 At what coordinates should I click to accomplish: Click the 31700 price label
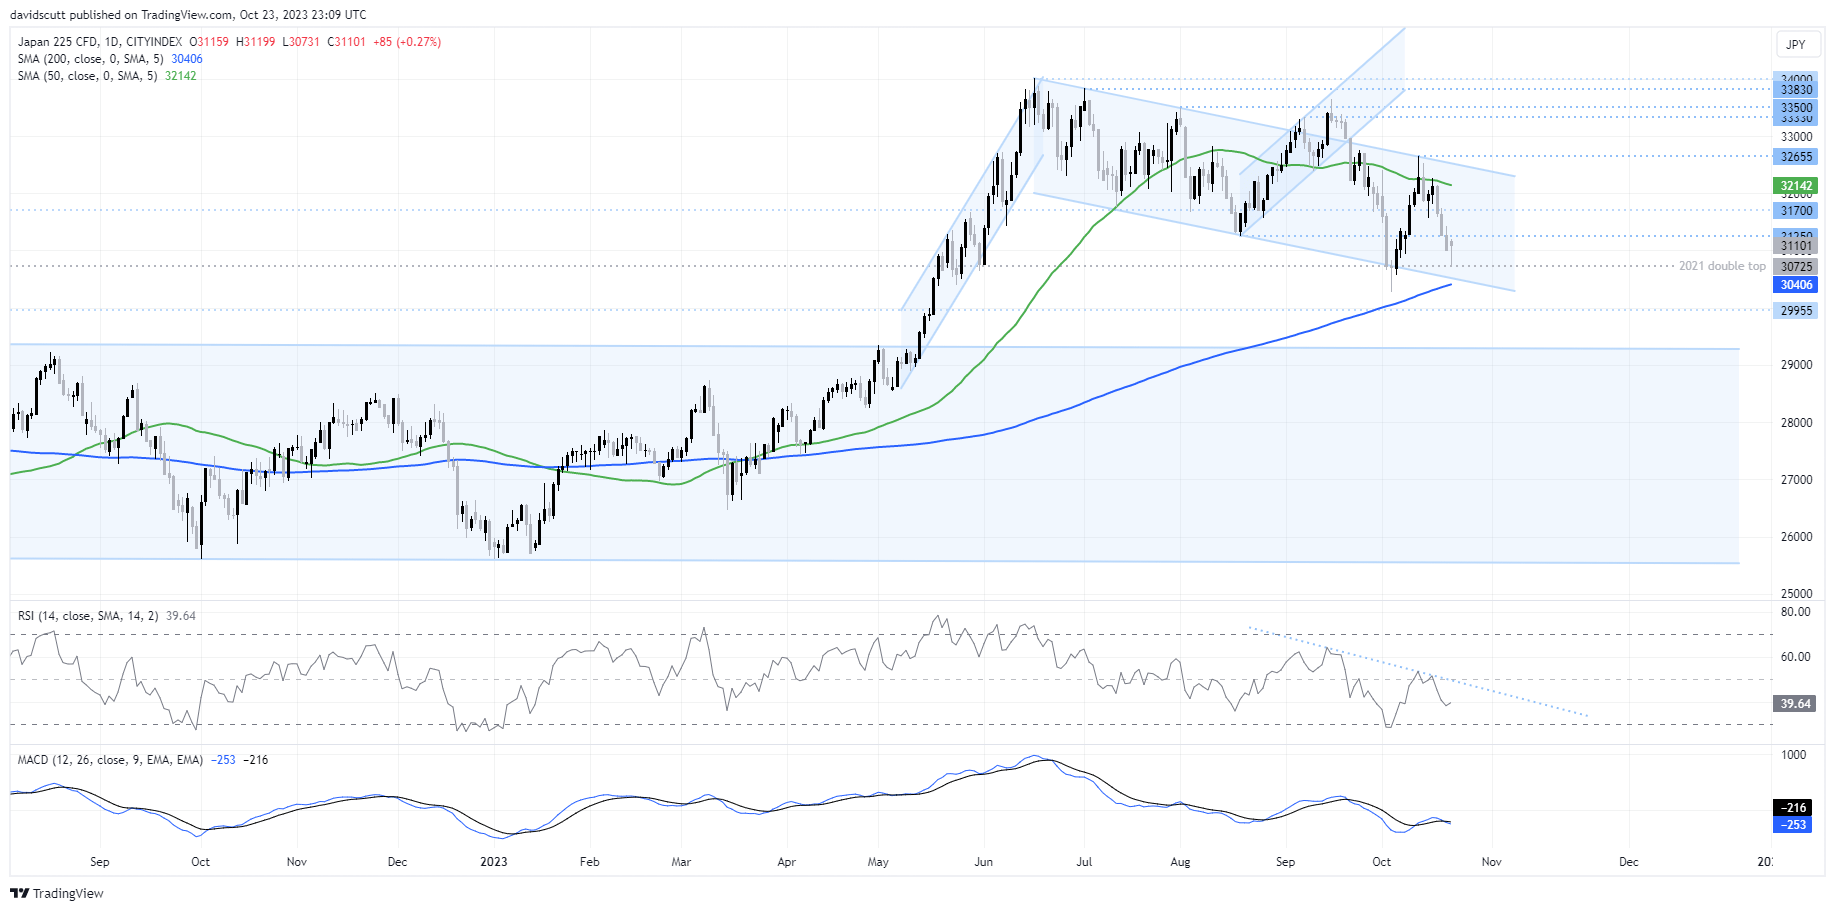tap(1796, 211)
